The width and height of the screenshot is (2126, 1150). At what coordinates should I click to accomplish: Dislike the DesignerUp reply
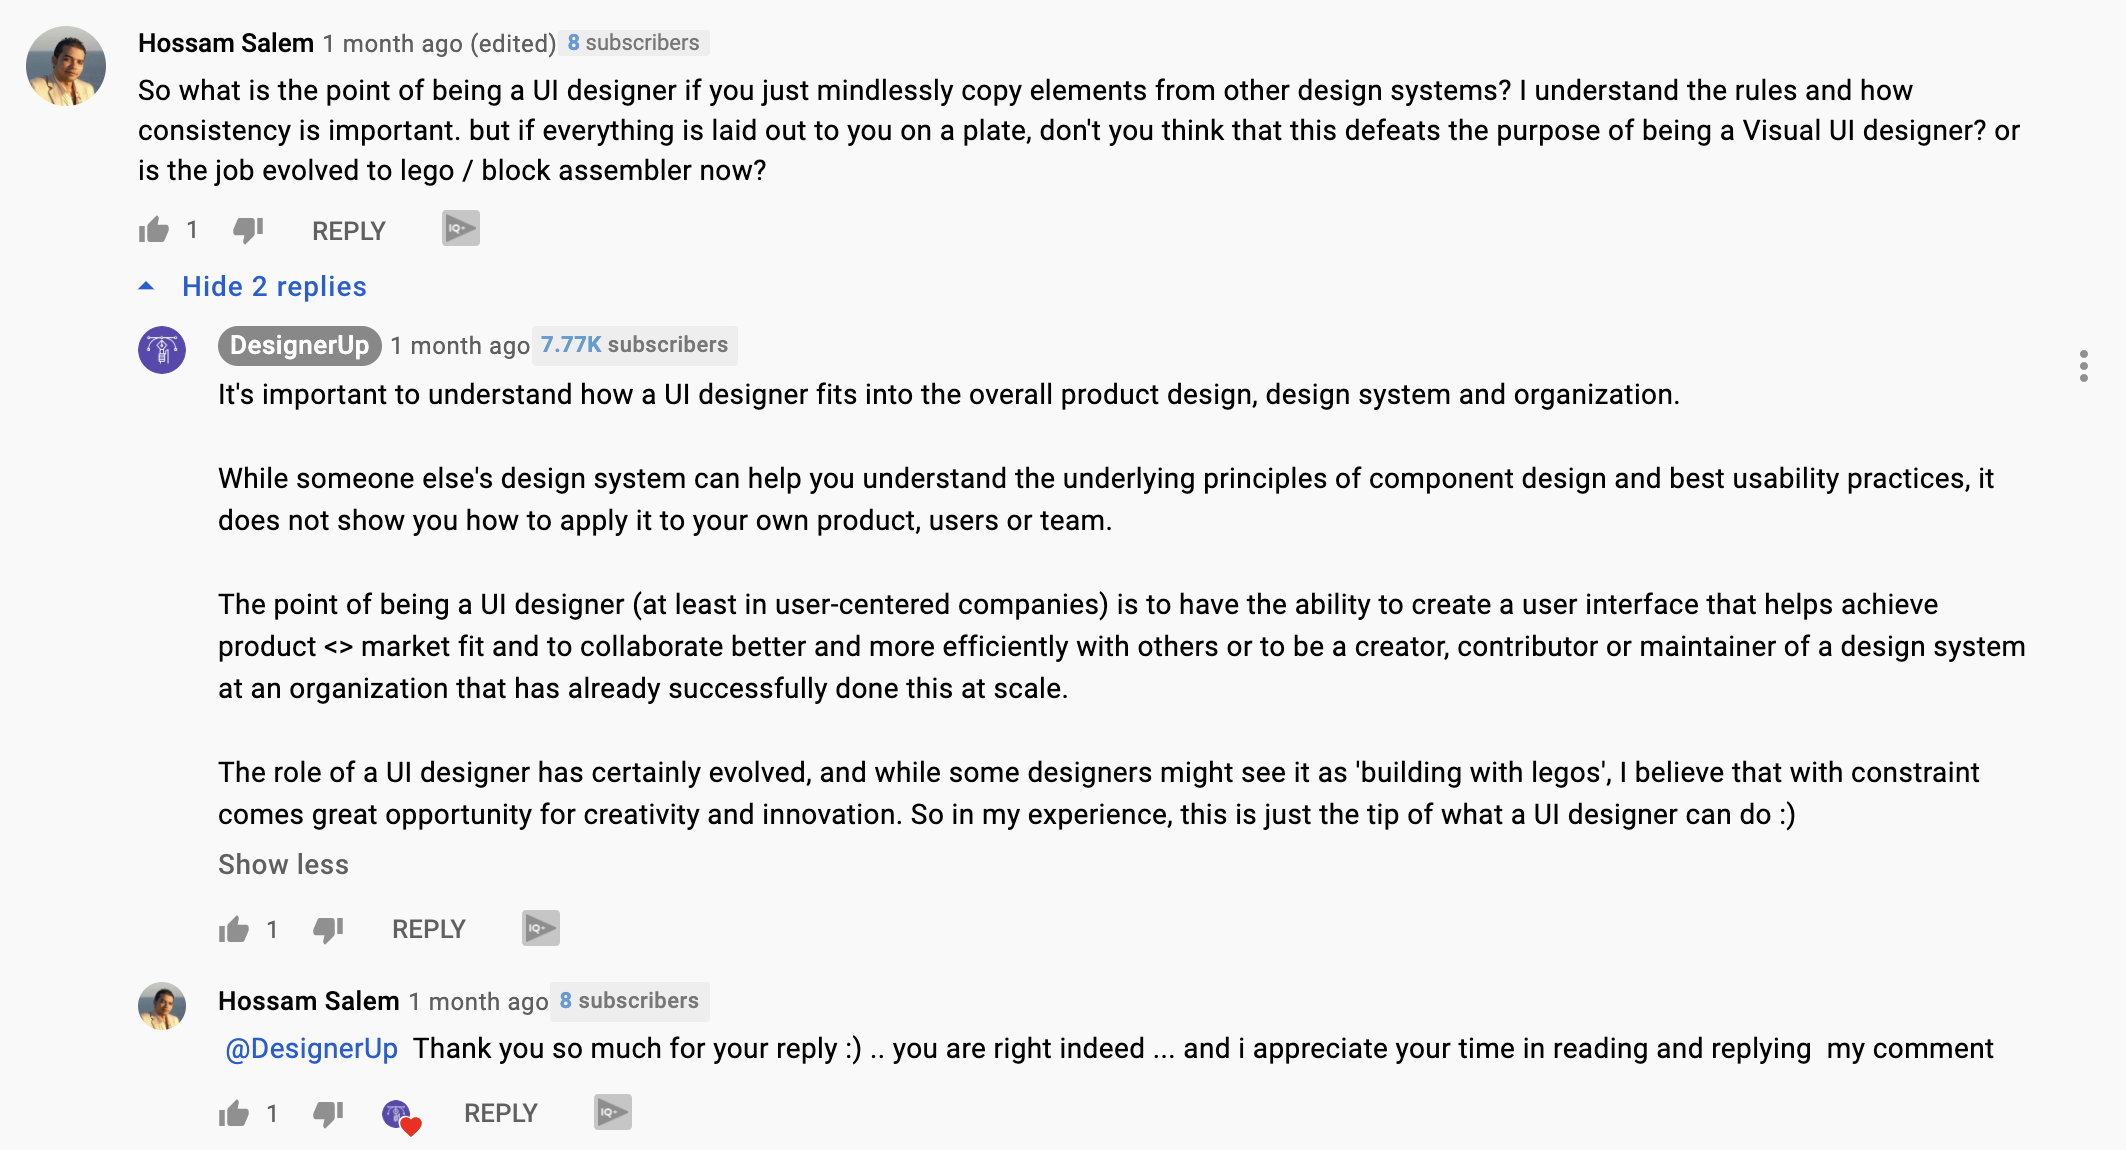pyautogui.click(x=328, y=930)
